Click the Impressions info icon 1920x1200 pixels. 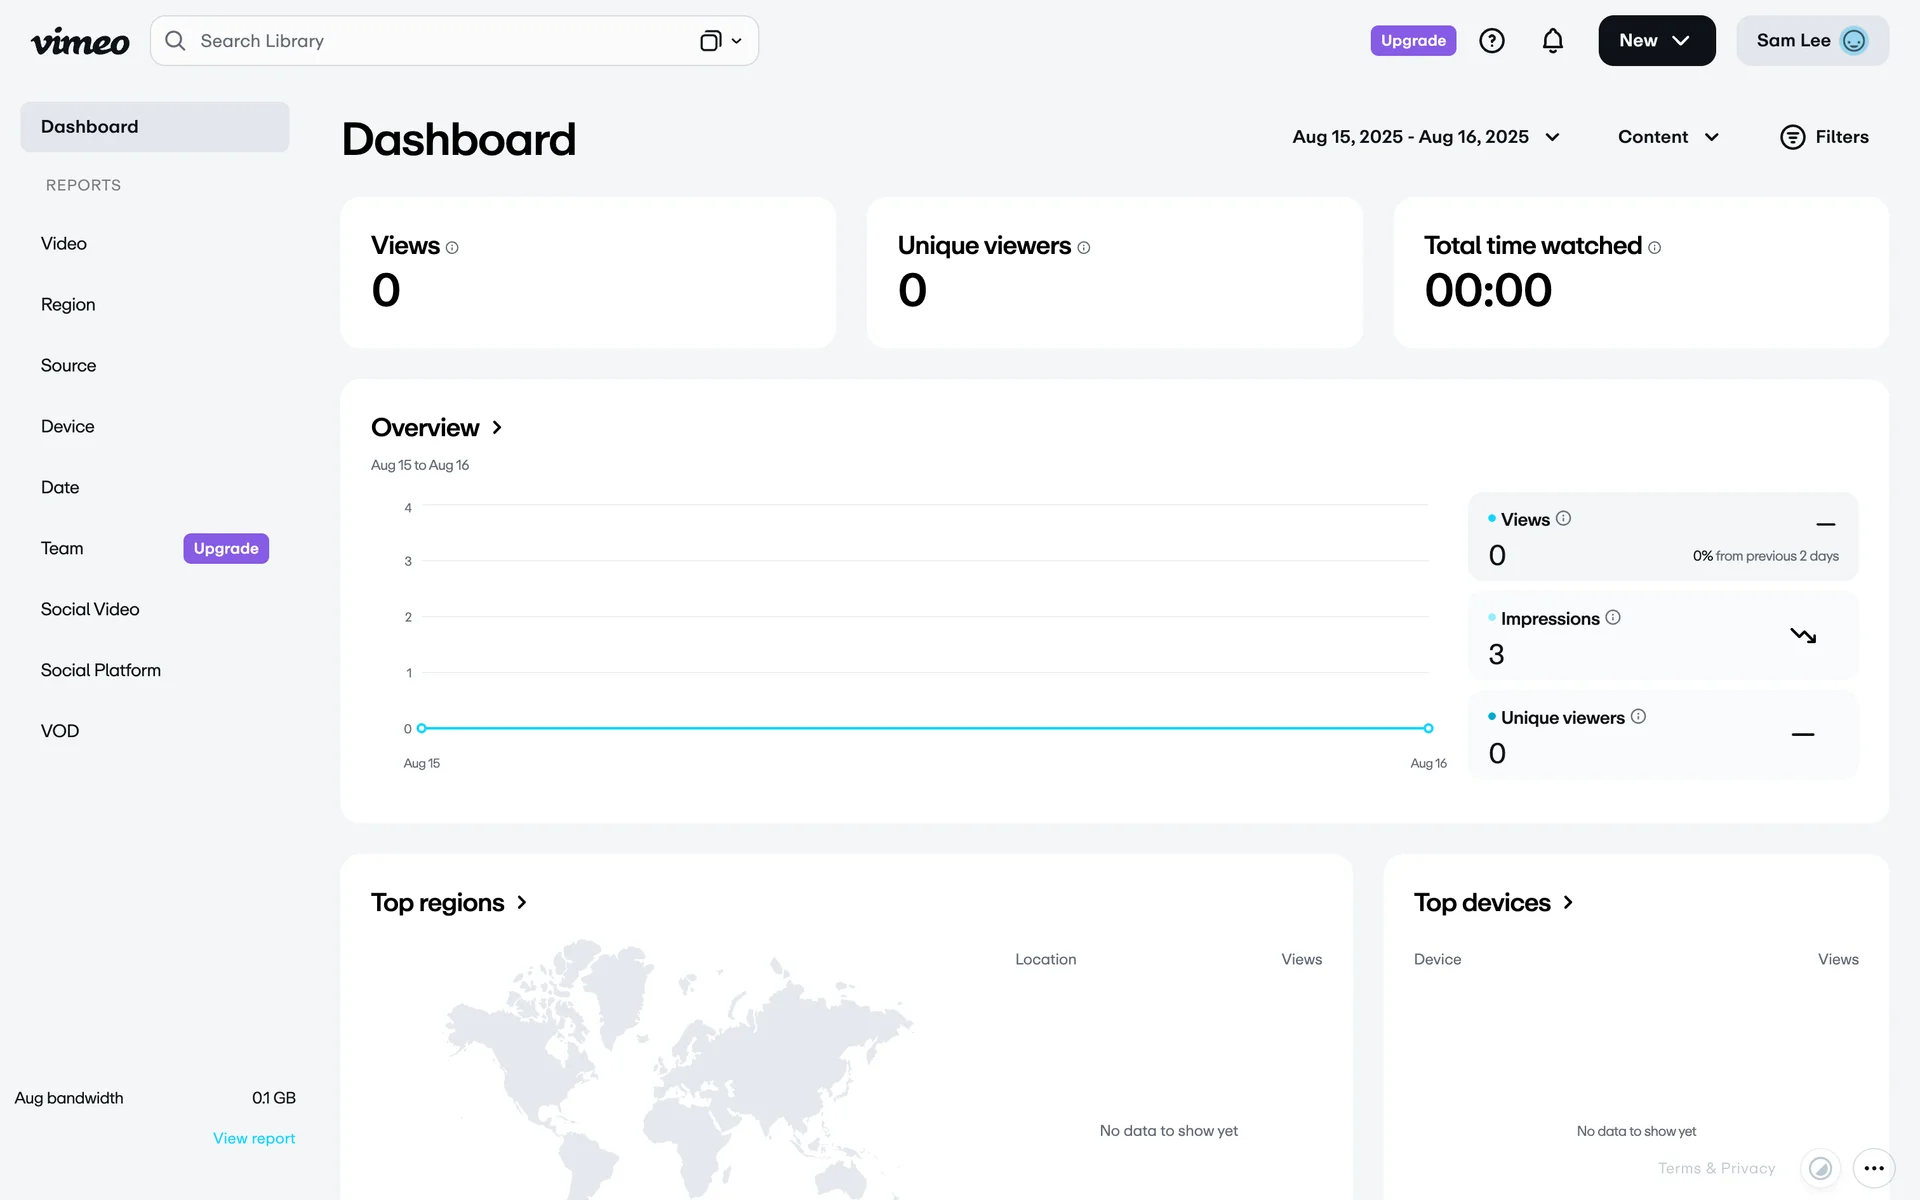[x=1612, y=618]
